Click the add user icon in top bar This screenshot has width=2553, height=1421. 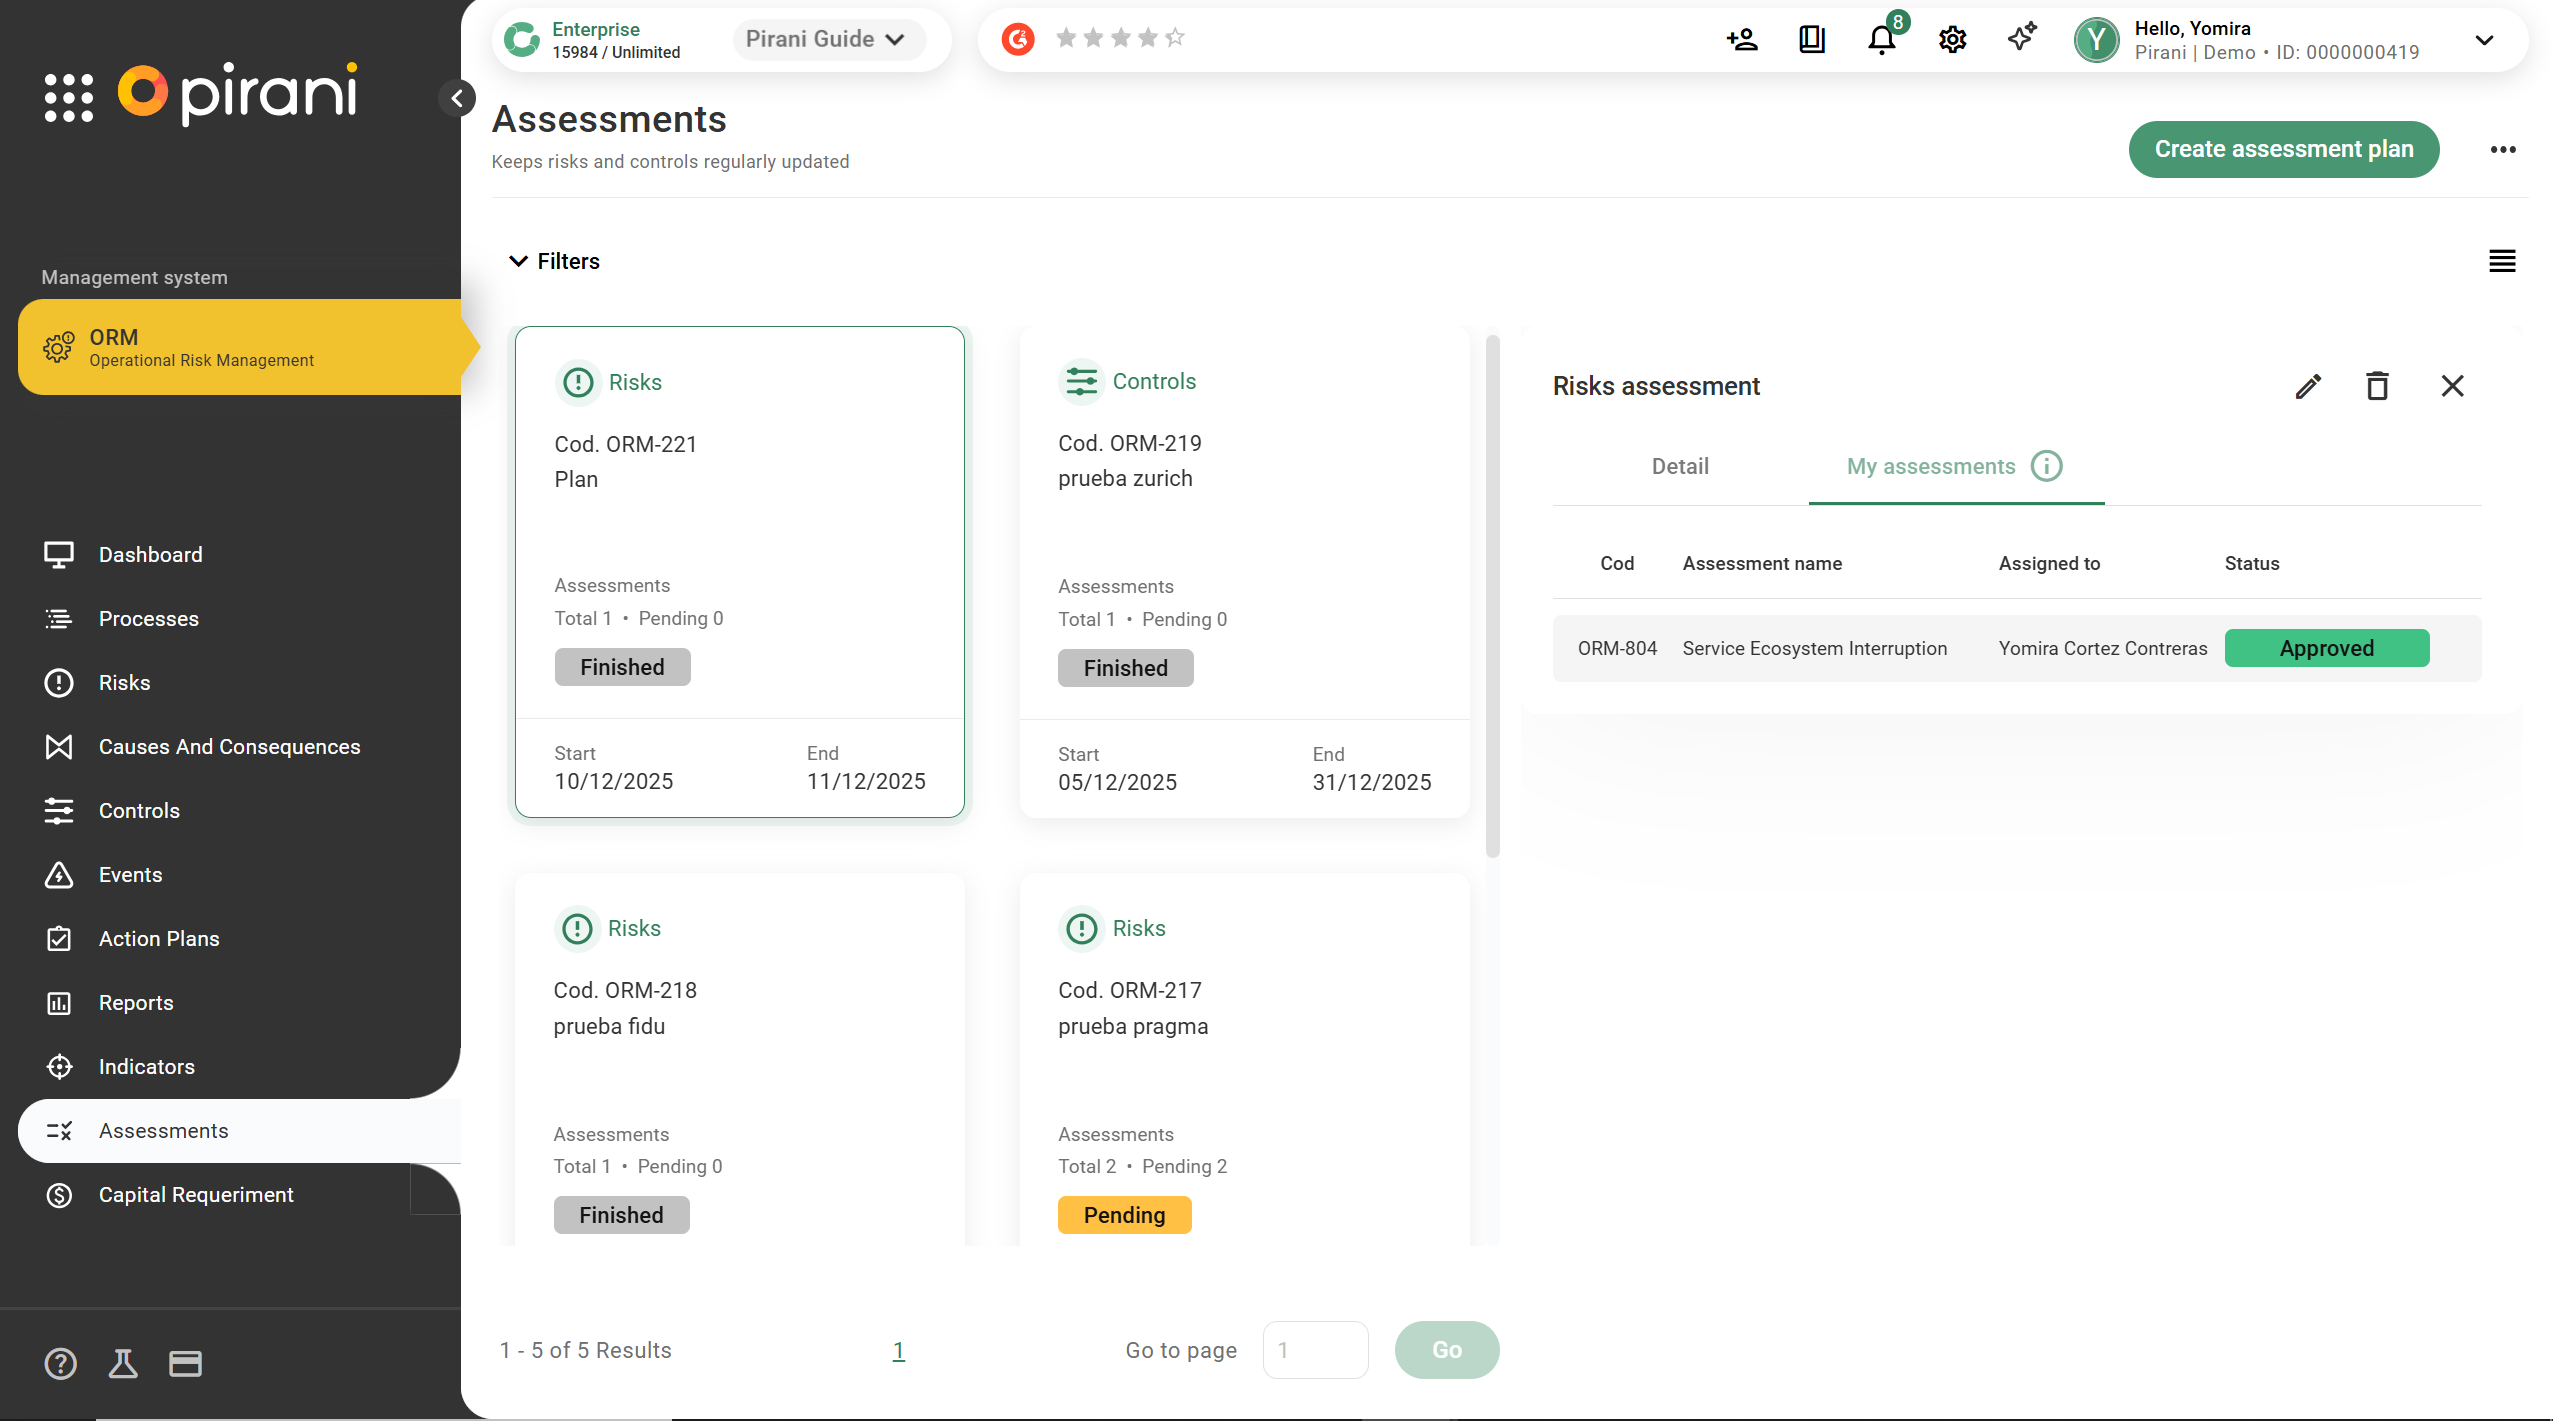coord(1742,40)
